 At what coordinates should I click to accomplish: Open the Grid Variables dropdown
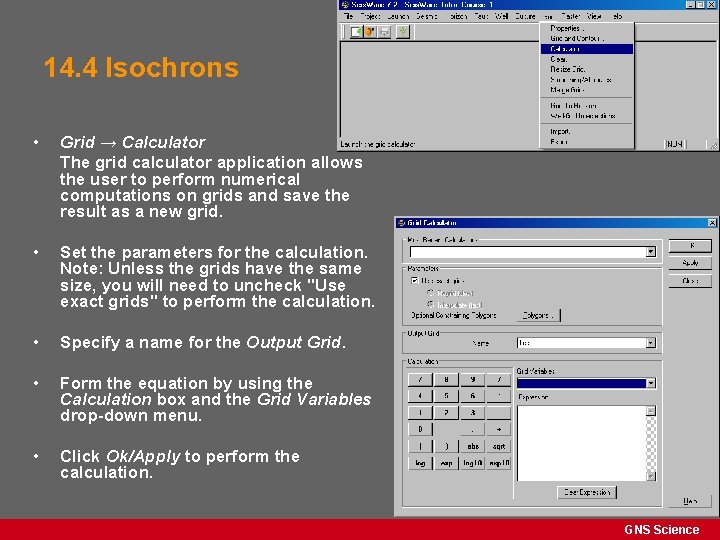pos(651,383)
